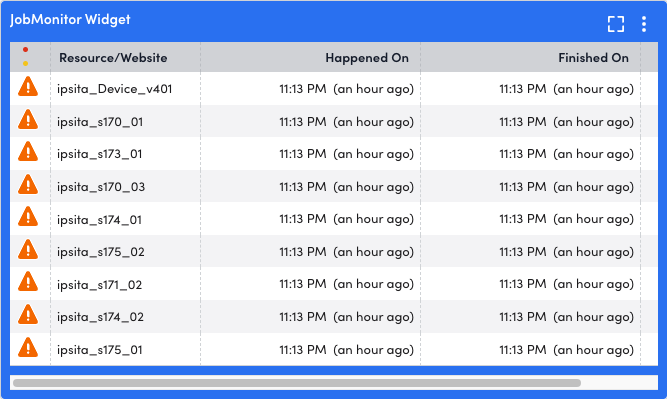Click warning icon for ipsita_s175_02

click(28, 249)
